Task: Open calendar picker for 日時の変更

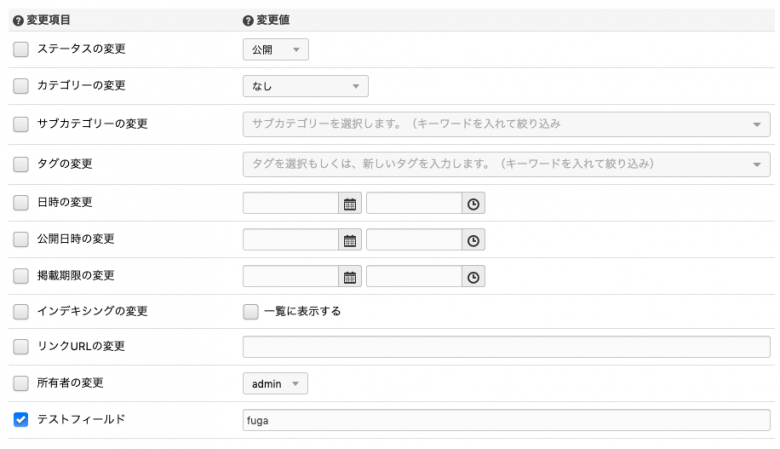Action: (x=350, y=204)
